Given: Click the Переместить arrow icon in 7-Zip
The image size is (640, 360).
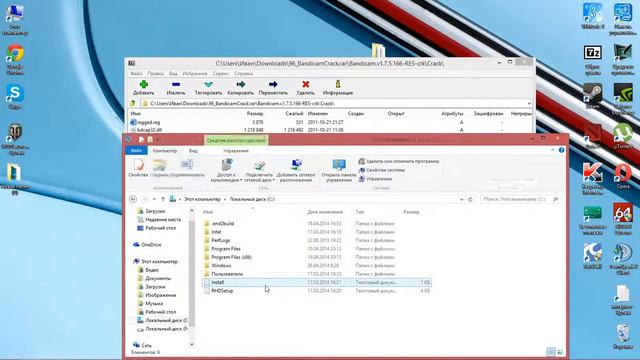Looking at the screenshot, I should pos(273,84).
